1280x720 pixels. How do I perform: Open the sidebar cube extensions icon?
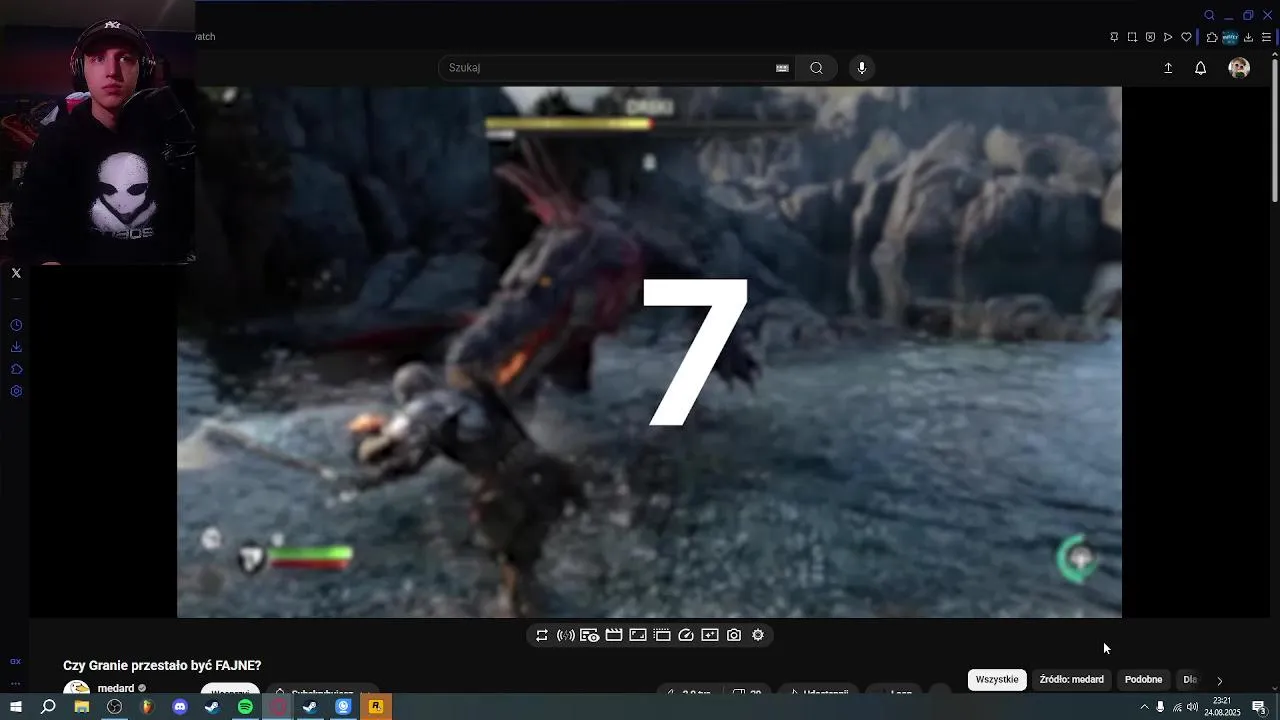(x=16, y=369)
